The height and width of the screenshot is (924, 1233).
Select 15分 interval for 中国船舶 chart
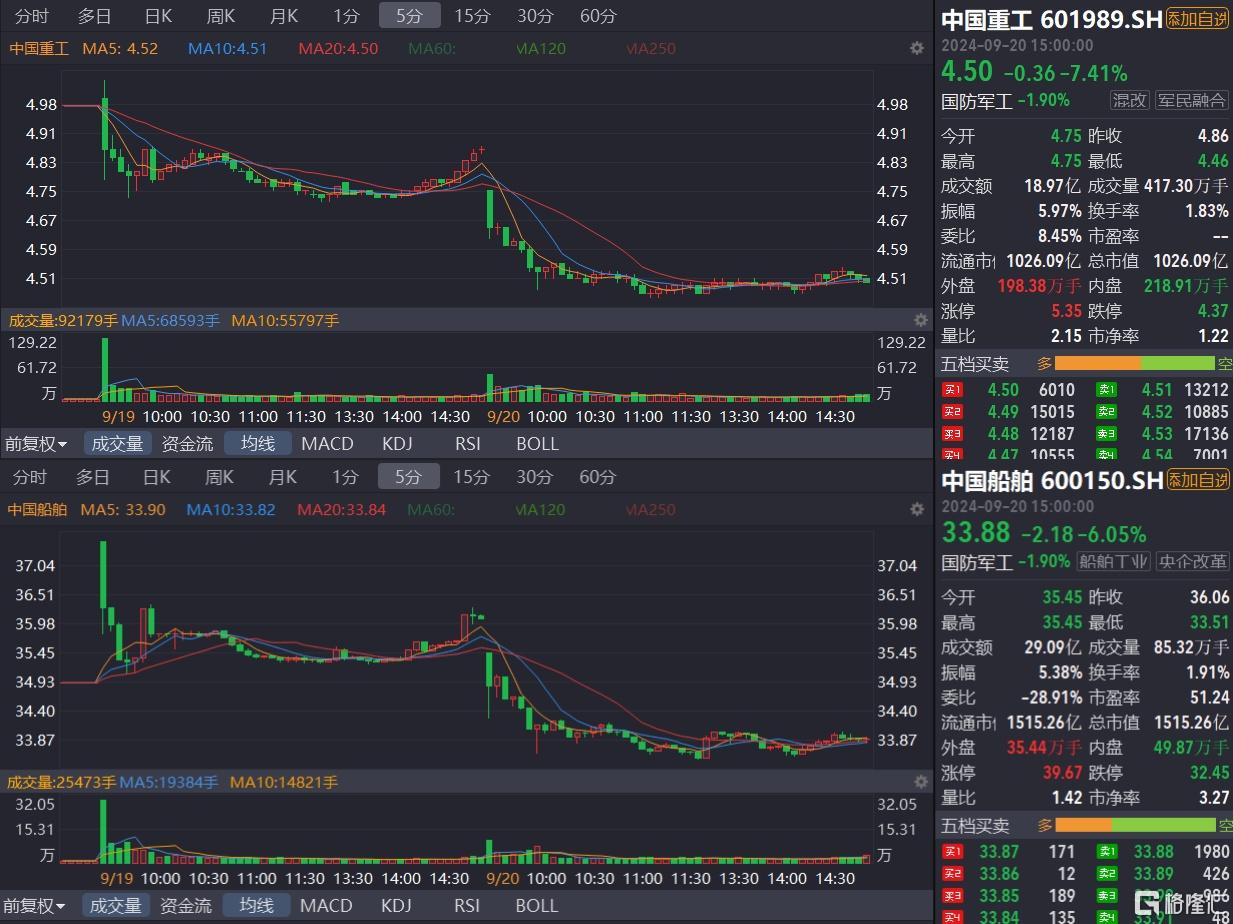[472, 477]
